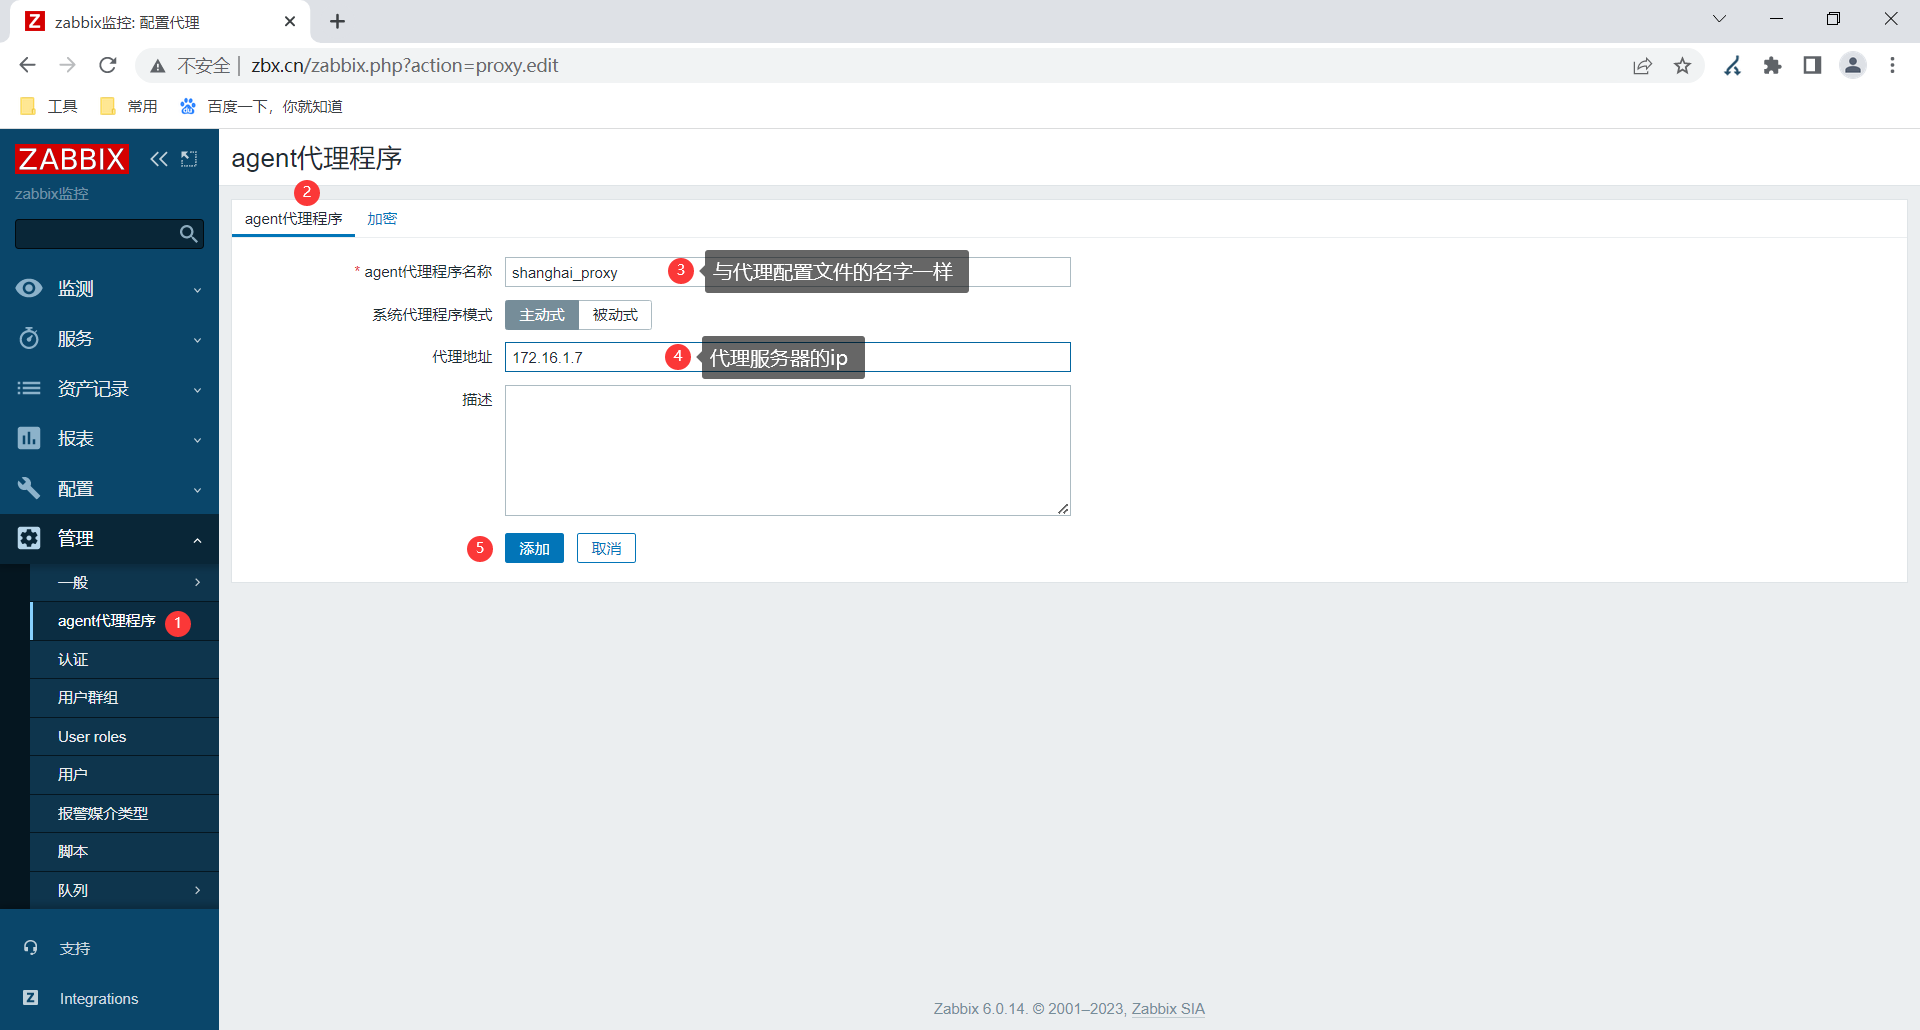Click the gear icon for 管理
Screen dimensions: 1920x1030
pyautogui.click(x=29, y=538)
